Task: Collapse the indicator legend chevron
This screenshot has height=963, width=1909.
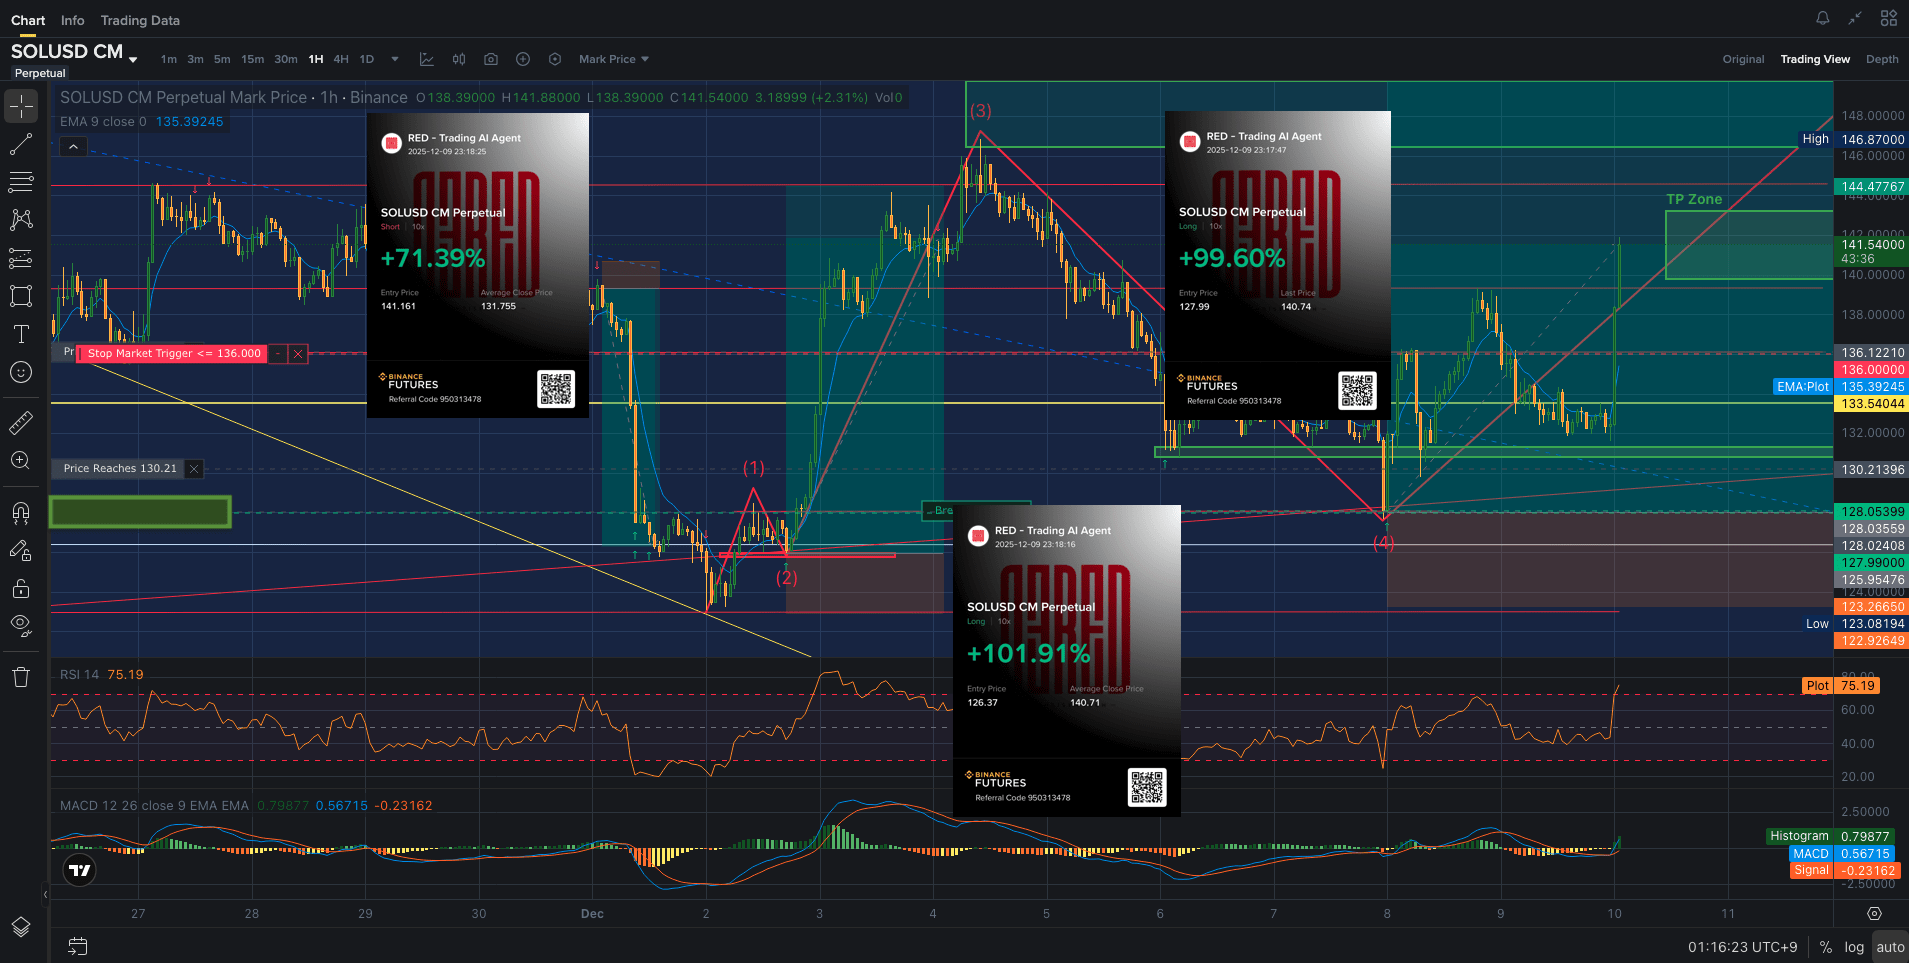Action: pyautogui.click(x=73, y=147)
